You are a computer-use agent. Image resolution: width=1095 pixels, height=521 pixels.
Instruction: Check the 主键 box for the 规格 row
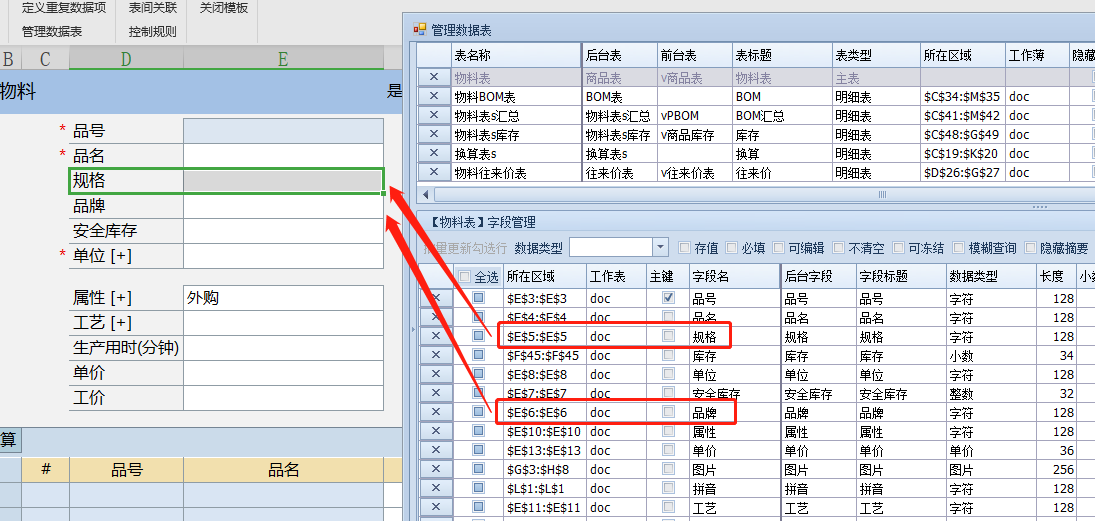[668, 337]
